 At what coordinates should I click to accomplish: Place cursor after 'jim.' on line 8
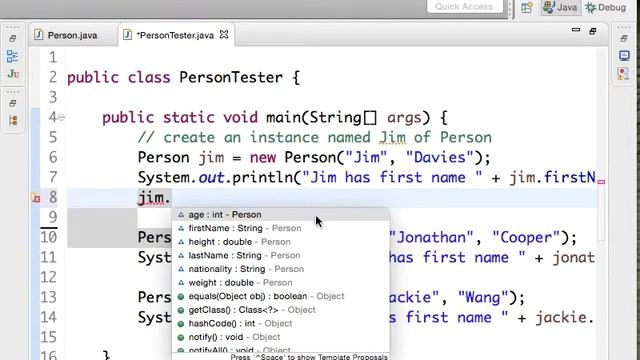coord(172,198)
